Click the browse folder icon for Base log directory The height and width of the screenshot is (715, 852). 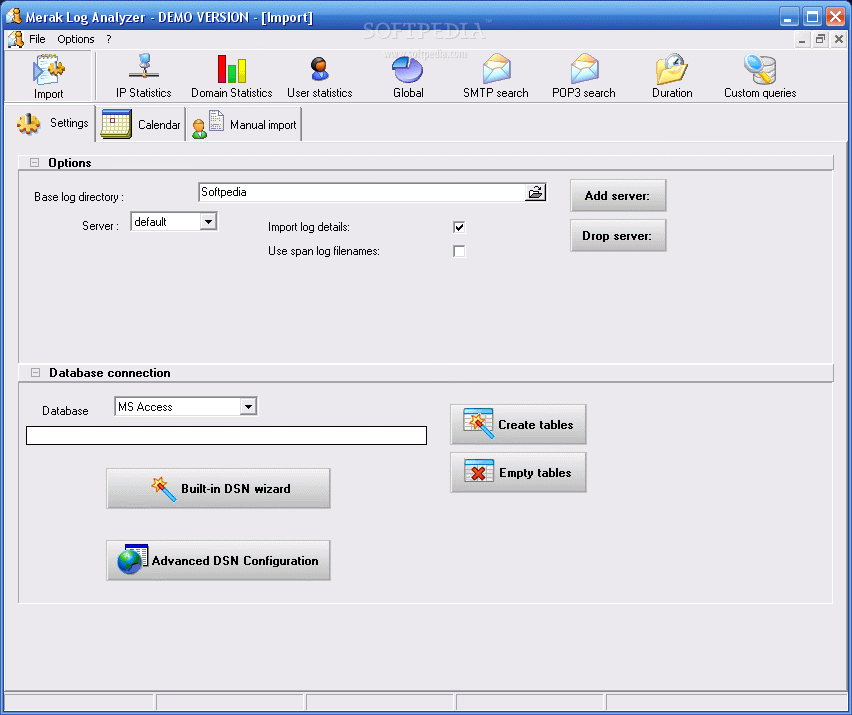[x=535, y=192]
